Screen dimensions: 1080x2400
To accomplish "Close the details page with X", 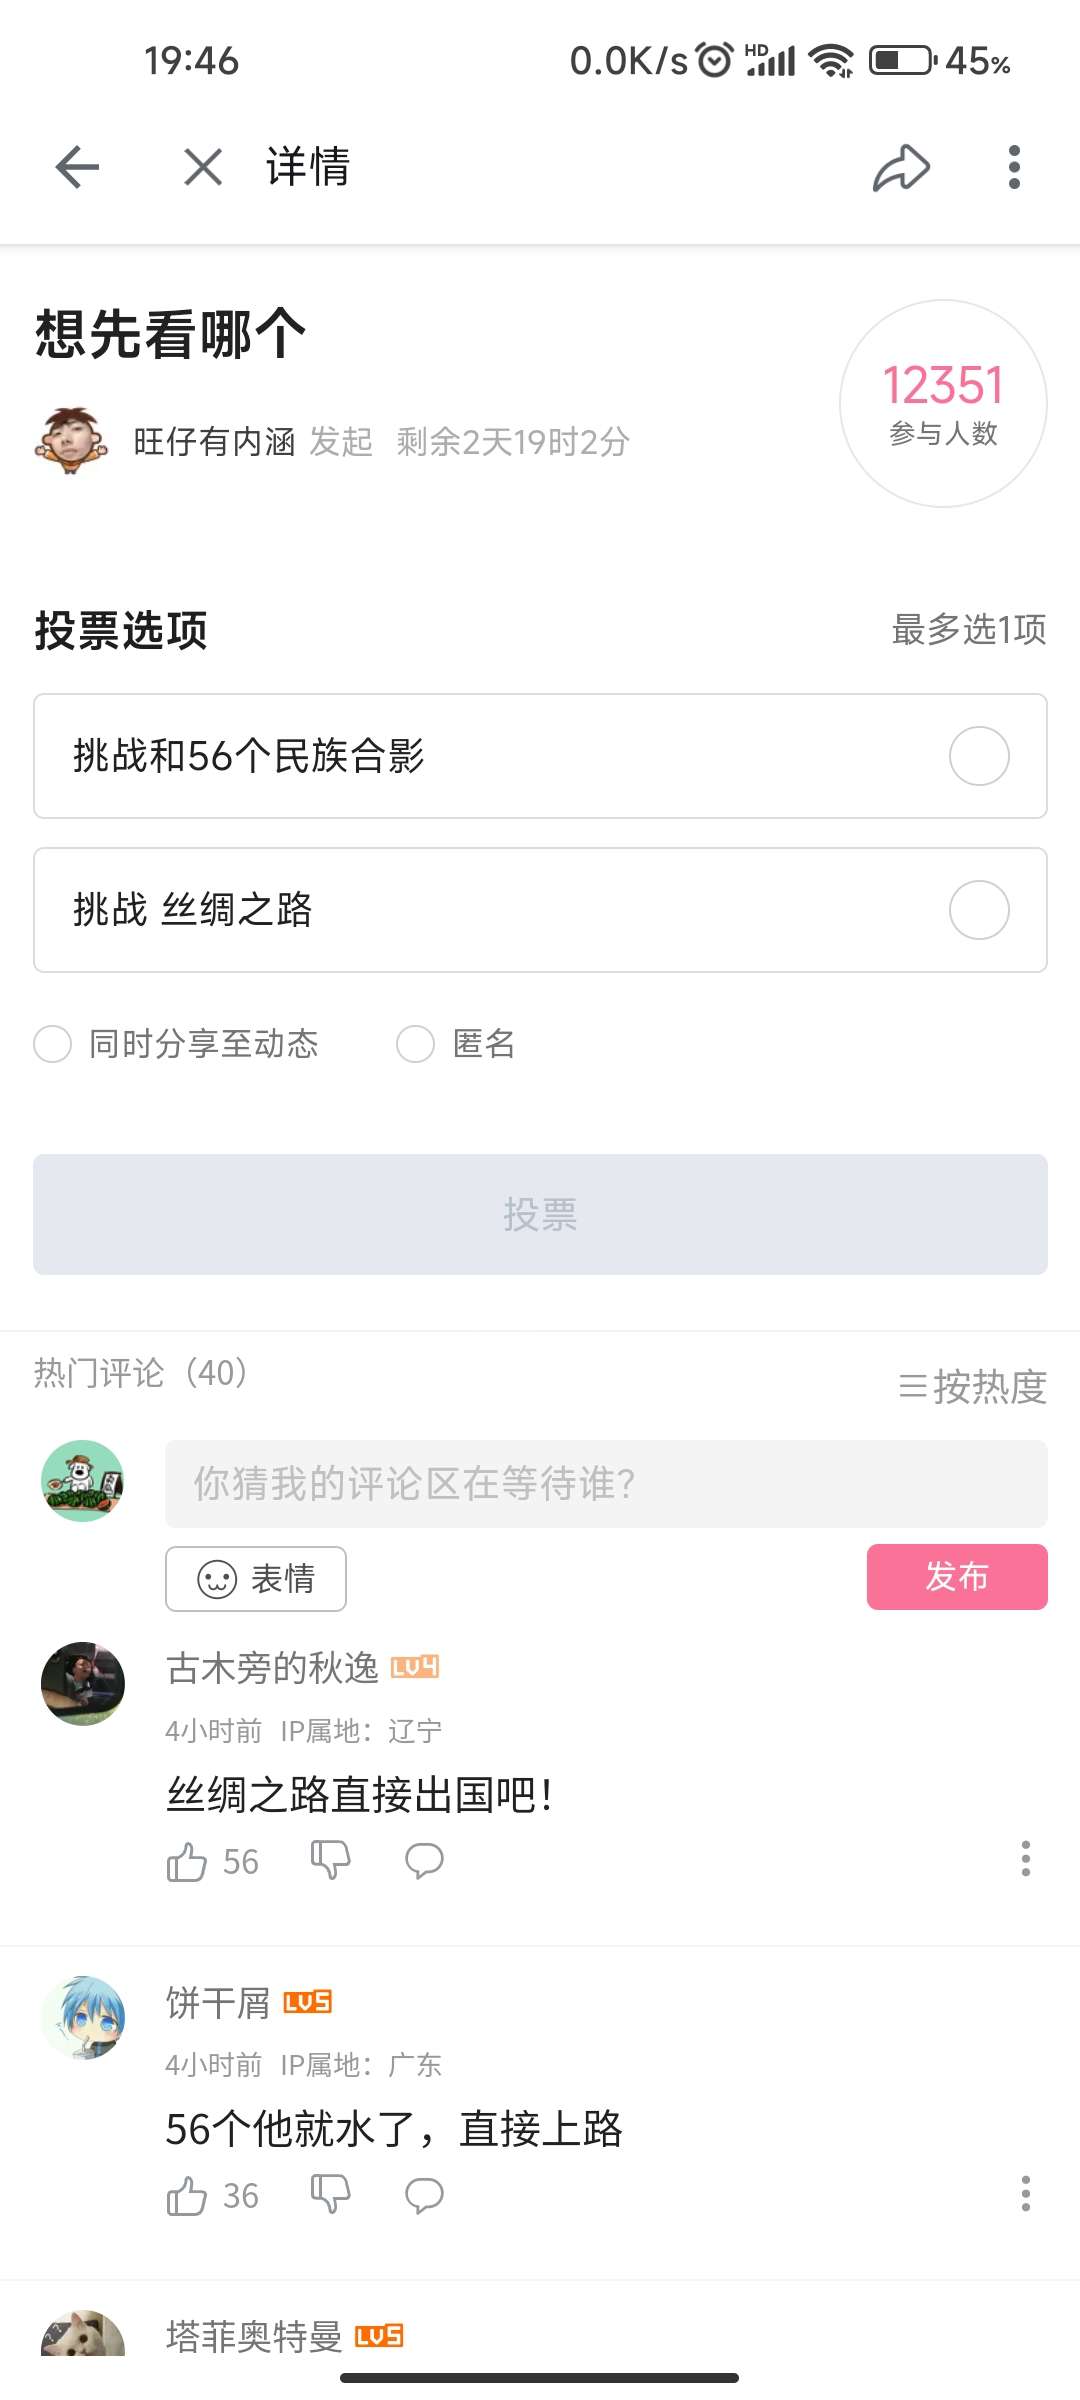I will [203, 167].
